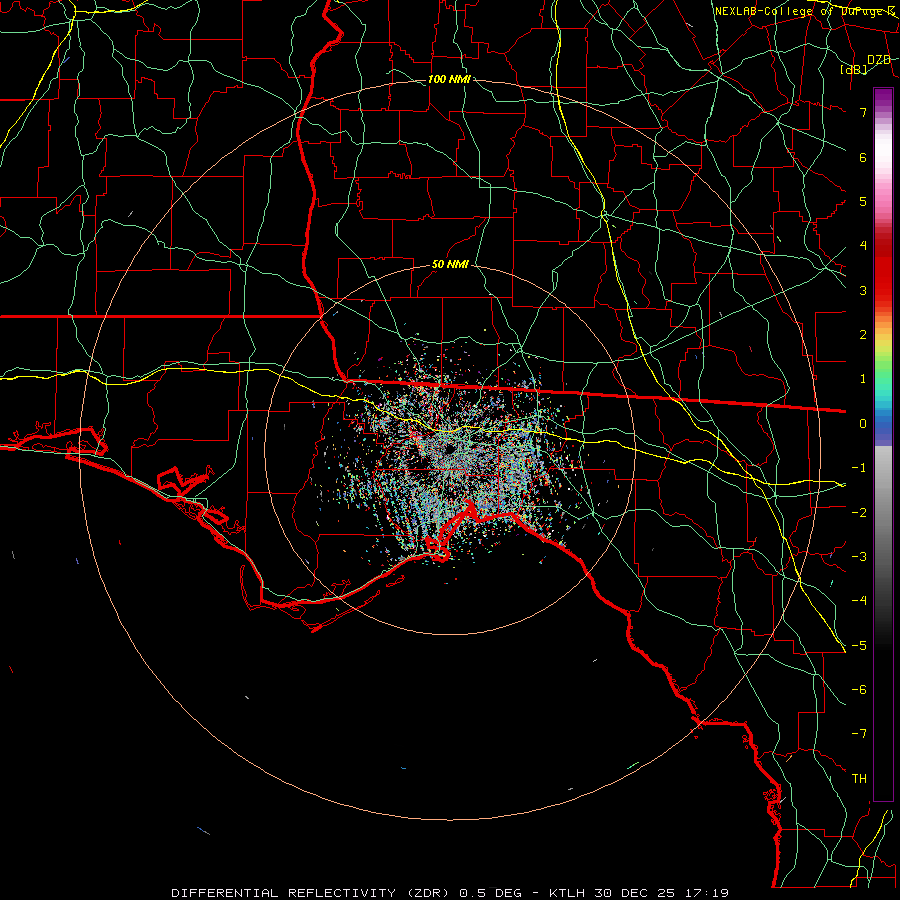Viewport: 900px width, 900px height.
Task: Click the radar site hole at the echo center
Action: [450, 449]
